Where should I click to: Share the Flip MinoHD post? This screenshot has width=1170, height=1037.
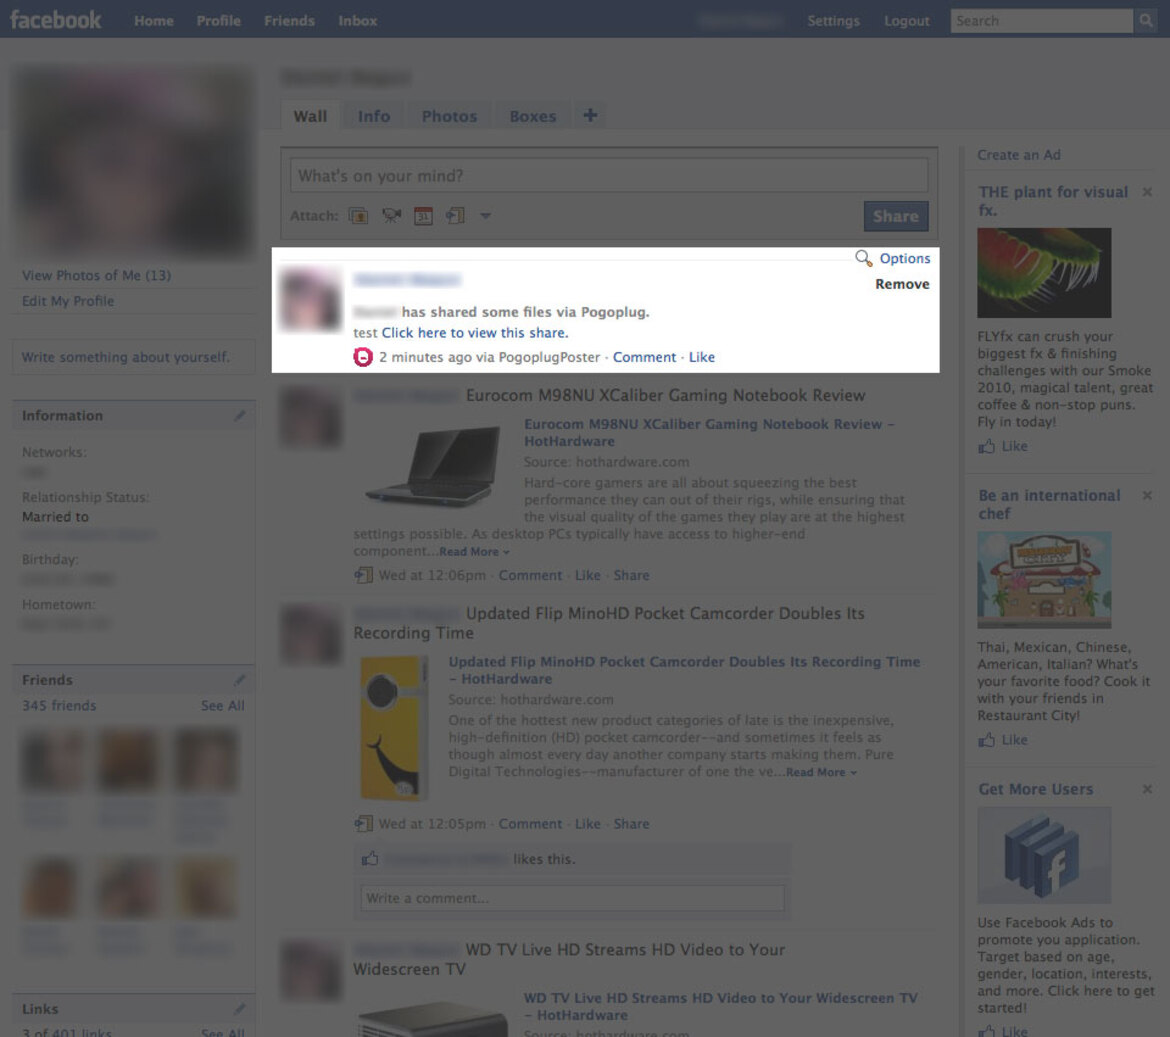(631, 824)
